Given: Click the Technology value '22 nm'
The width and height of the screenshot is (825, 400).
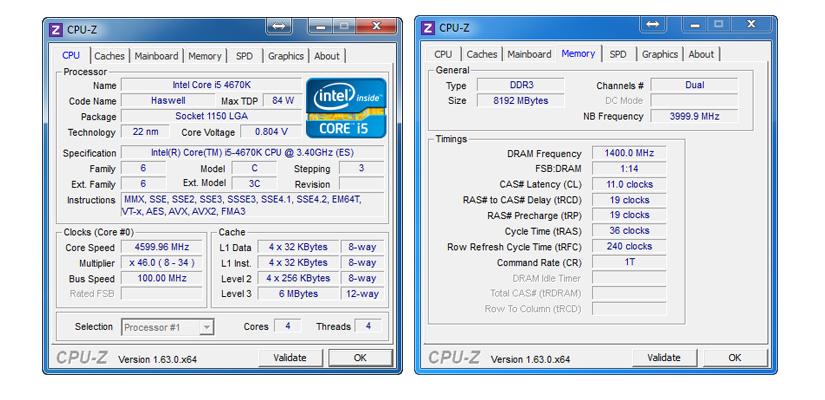Looking at the screenshot, I should 146,132.
